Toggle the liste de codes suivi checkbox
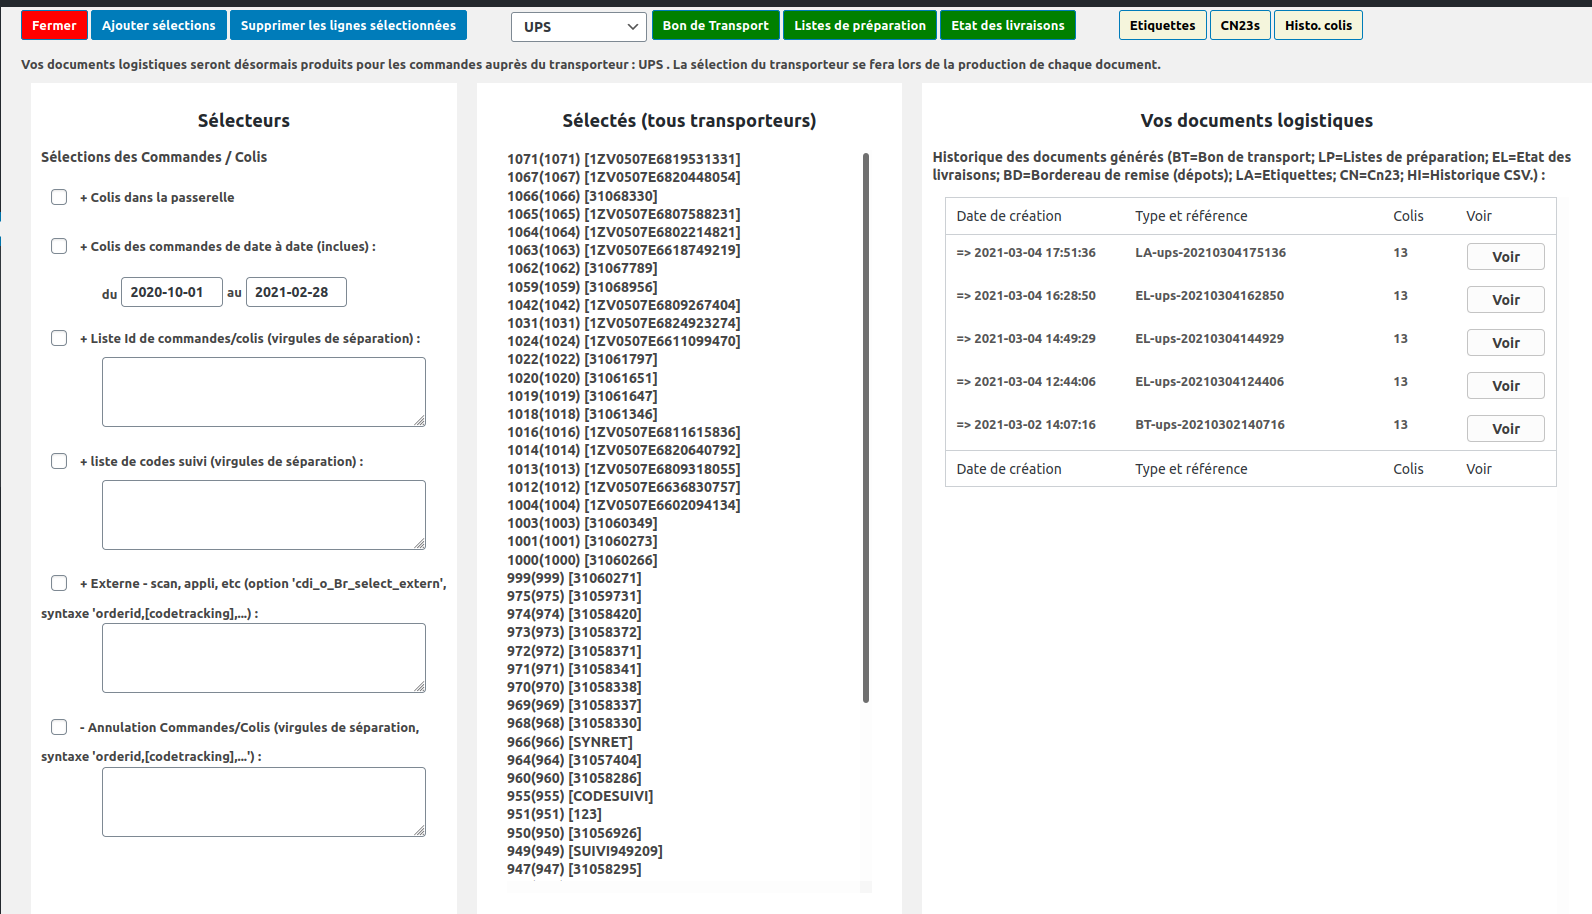 [59, 461]
